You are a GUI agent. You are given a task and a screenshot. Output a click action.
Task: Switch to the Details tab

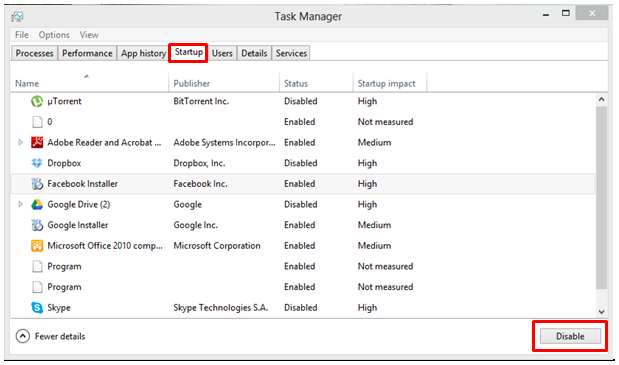point(254,53)
